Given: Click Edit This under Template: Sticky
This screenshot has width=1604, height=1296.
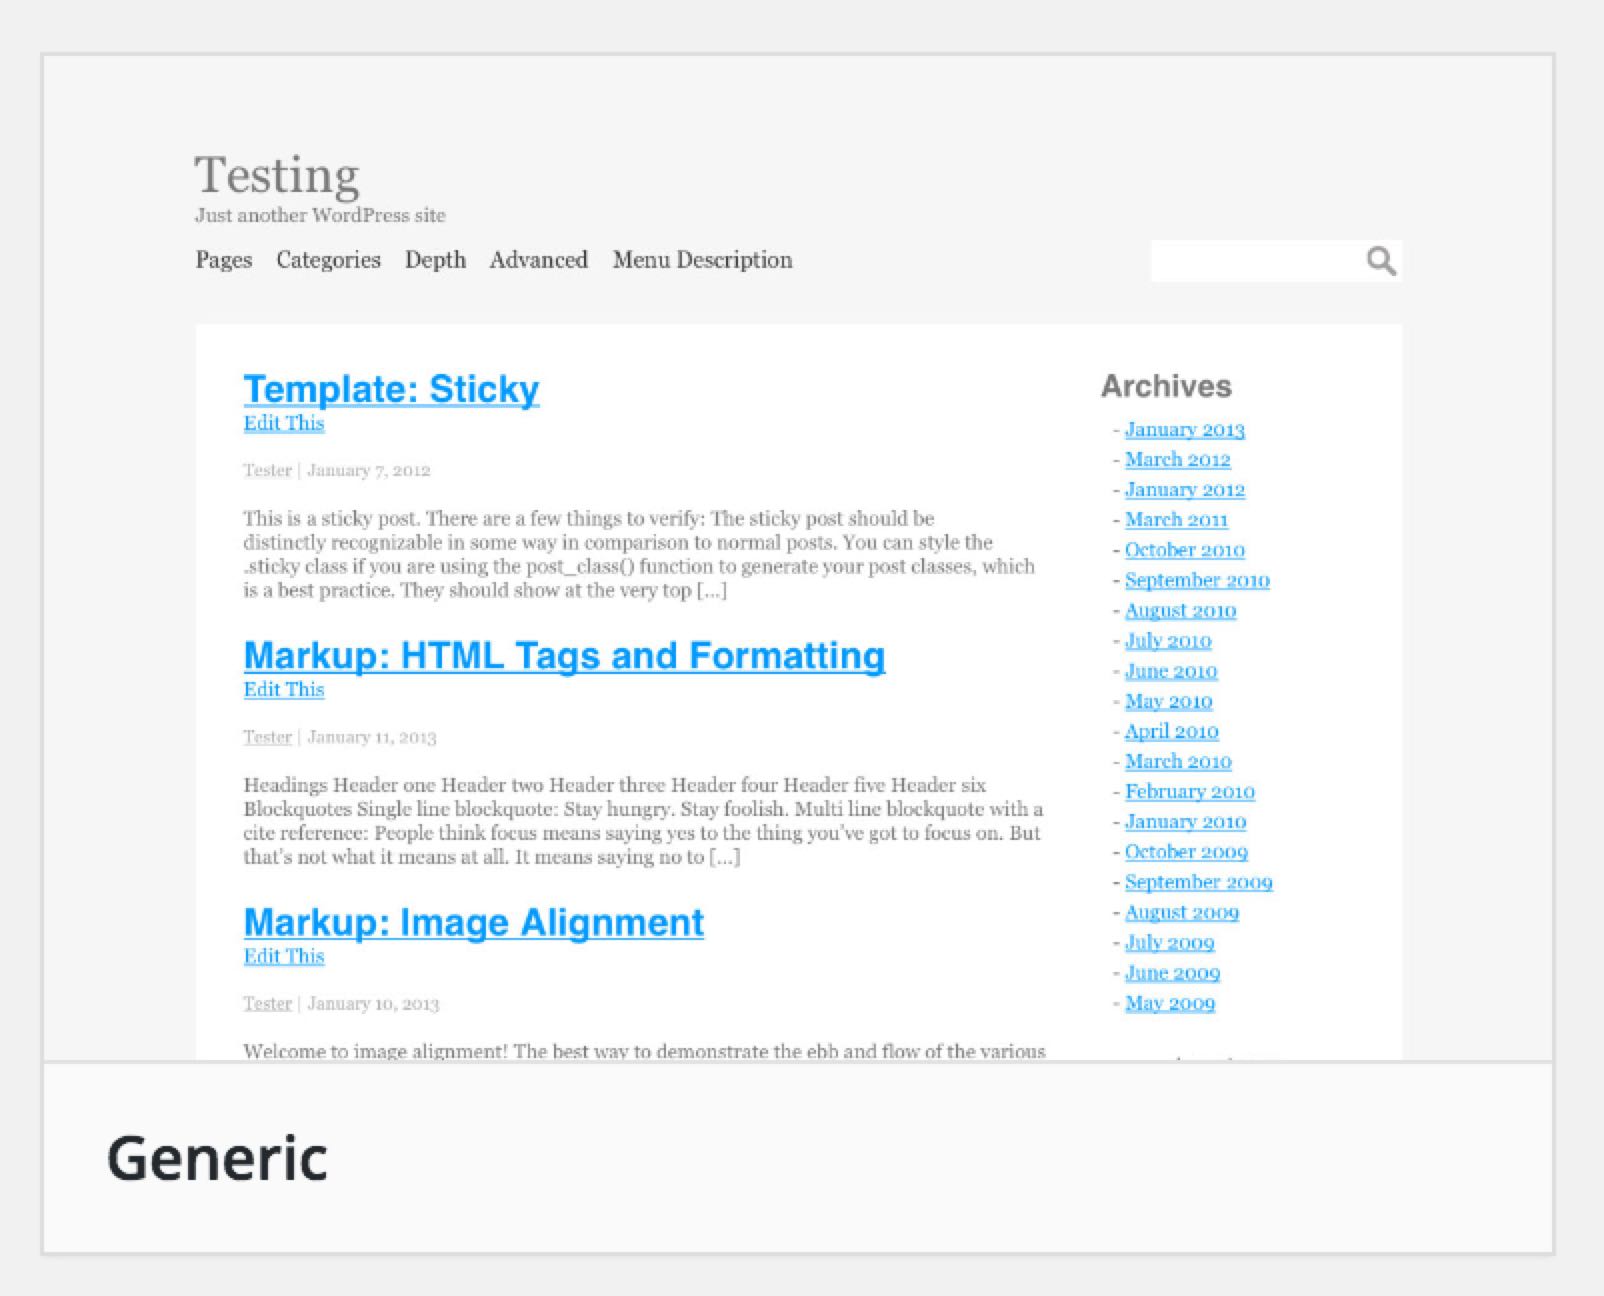Looking at the screenshot, I should [284, 423].
